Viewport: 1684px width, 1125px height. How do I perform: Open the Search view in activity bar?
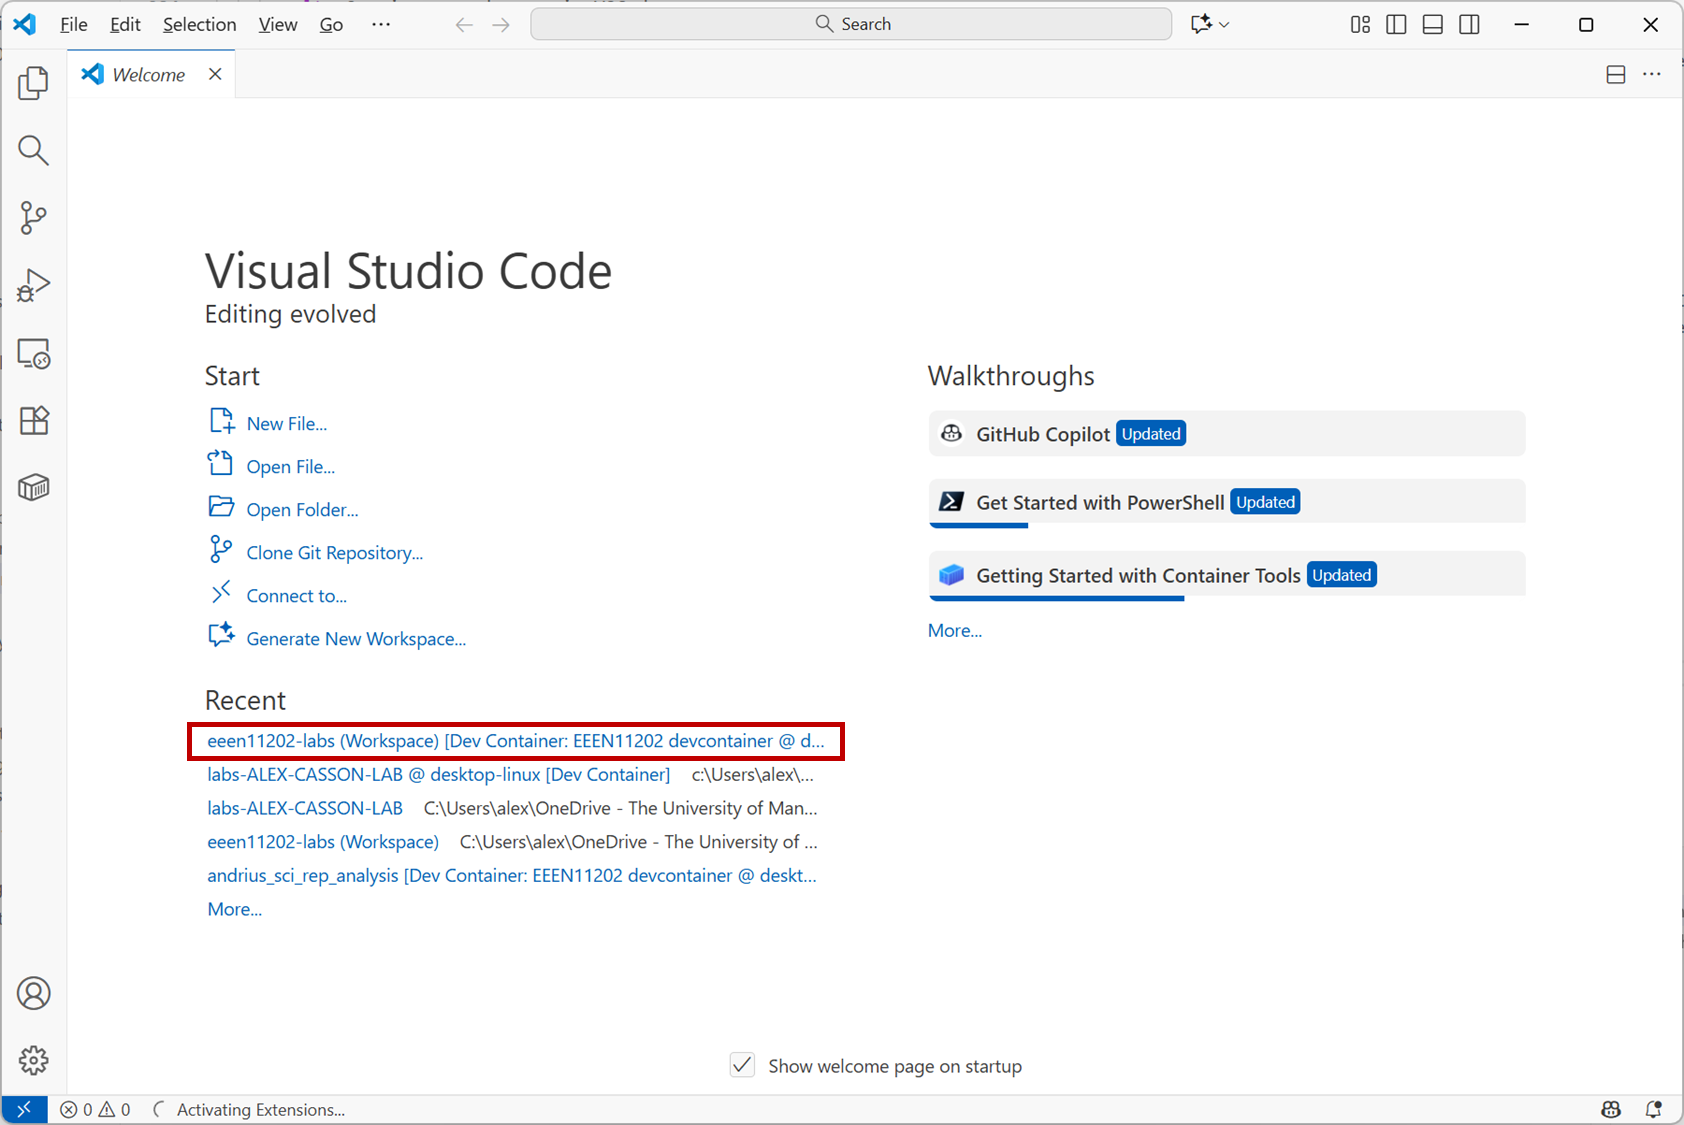pyautogui.click(x=33, y=150)
